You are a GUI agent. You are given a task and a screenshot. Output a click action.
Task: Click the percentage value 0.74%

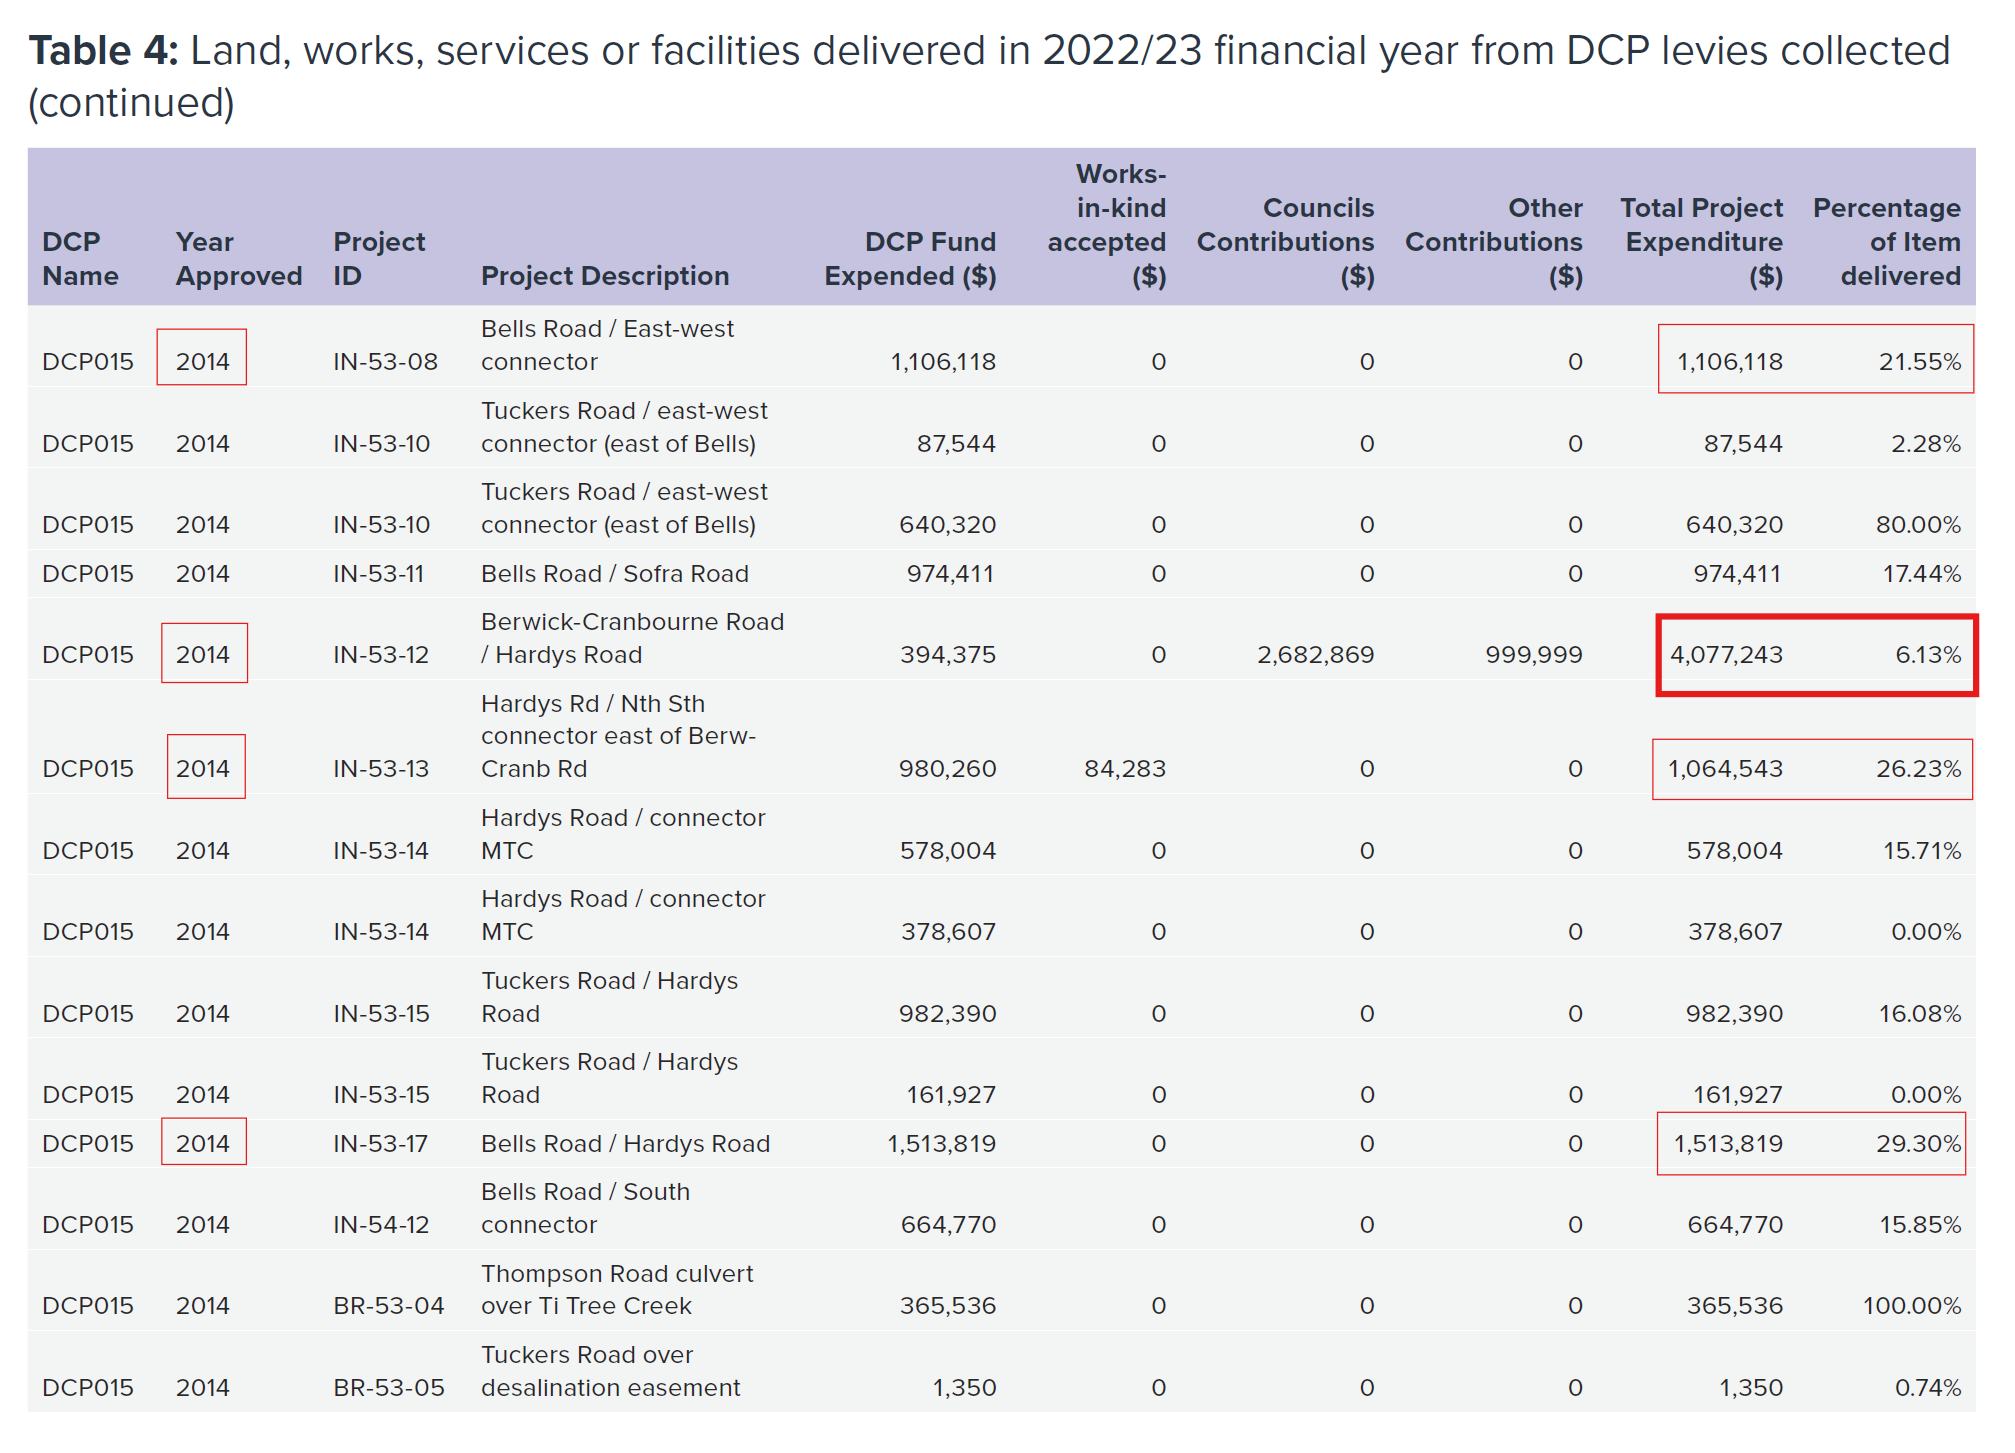coord(1928,1388)
